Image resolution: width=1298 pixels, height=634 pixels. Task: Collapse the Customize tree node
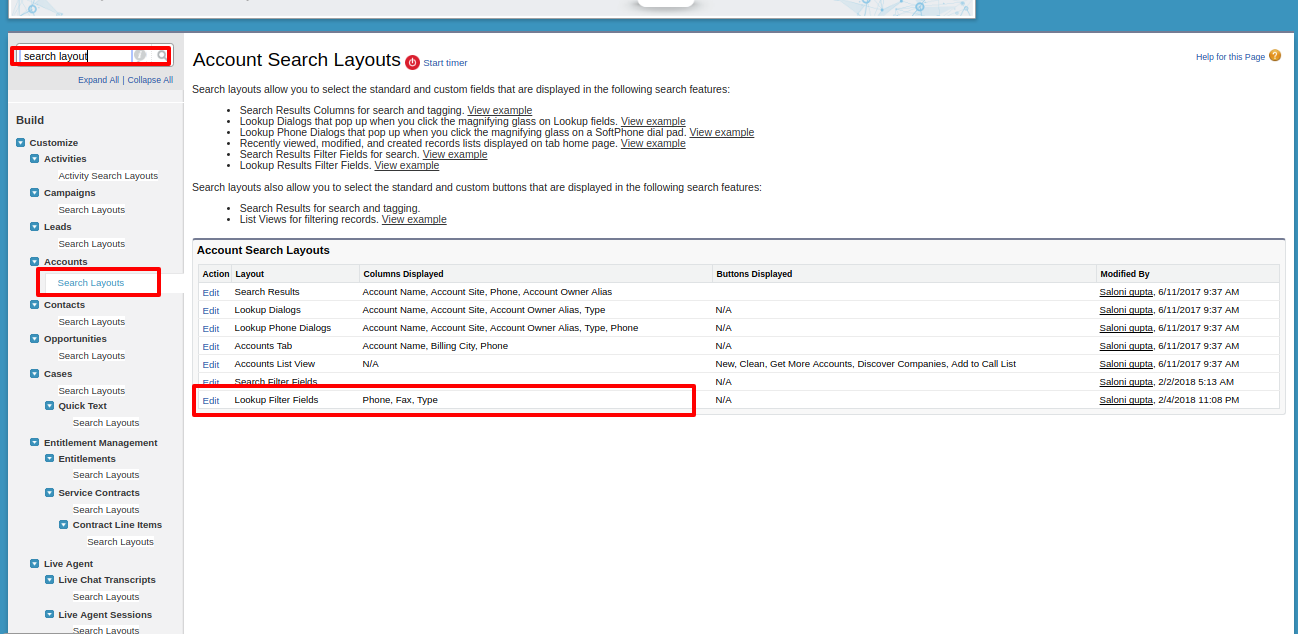point(21,143)
